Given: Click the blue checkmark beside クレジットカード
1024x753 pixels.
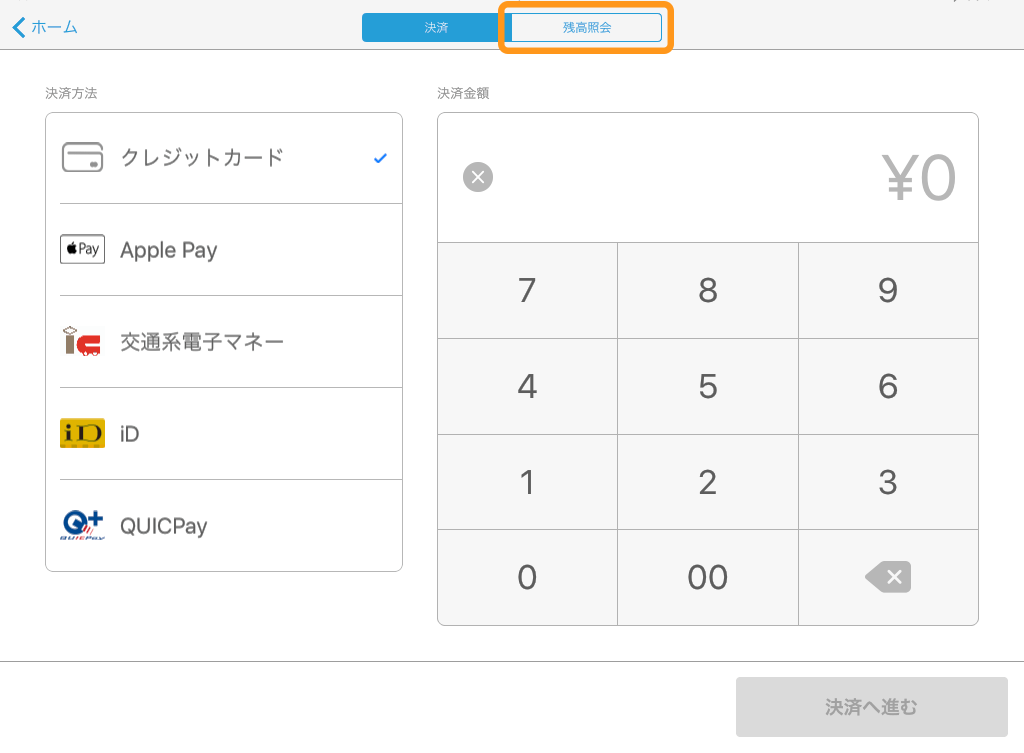Looking at the screenshot, I should pyautogui.click(x=381, y=158).
